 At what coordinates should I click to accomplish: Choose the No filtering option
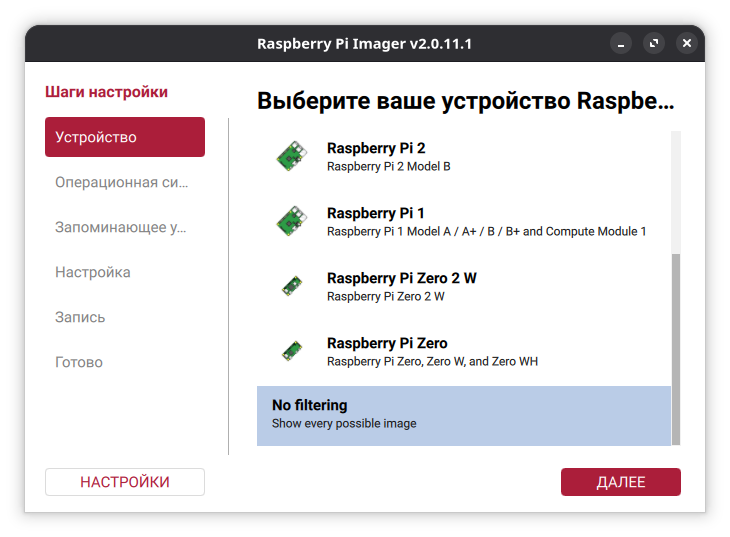(x=464, y=416)
